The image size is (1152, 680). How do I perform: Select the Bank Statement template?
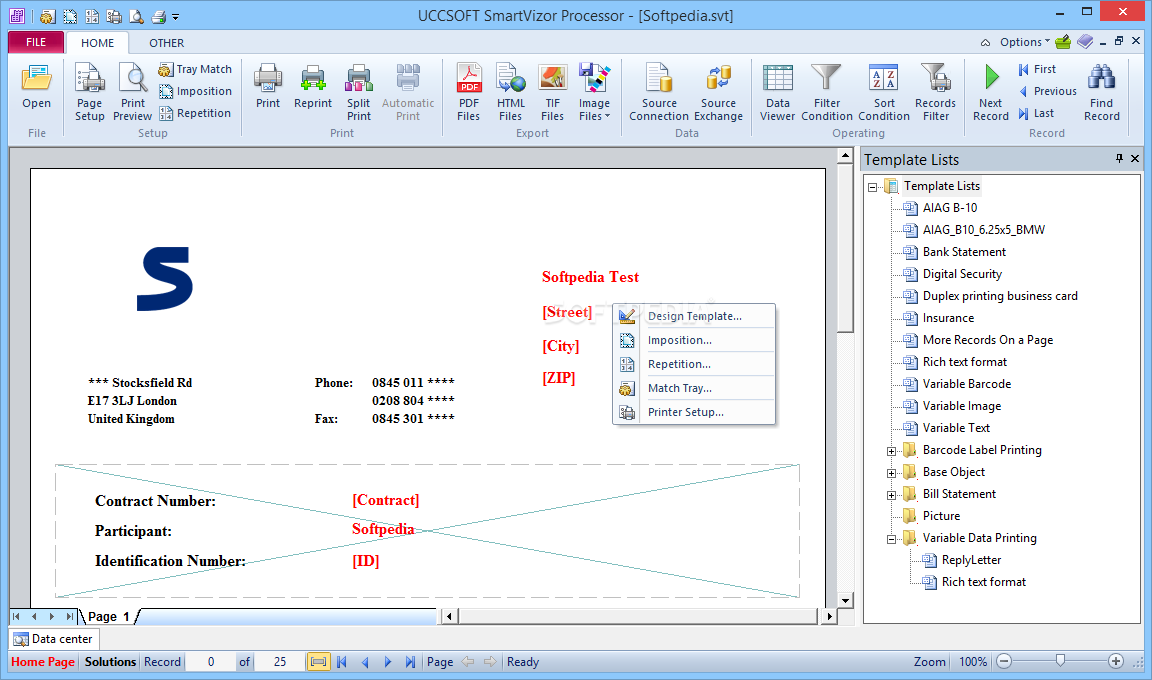(964, 252)
